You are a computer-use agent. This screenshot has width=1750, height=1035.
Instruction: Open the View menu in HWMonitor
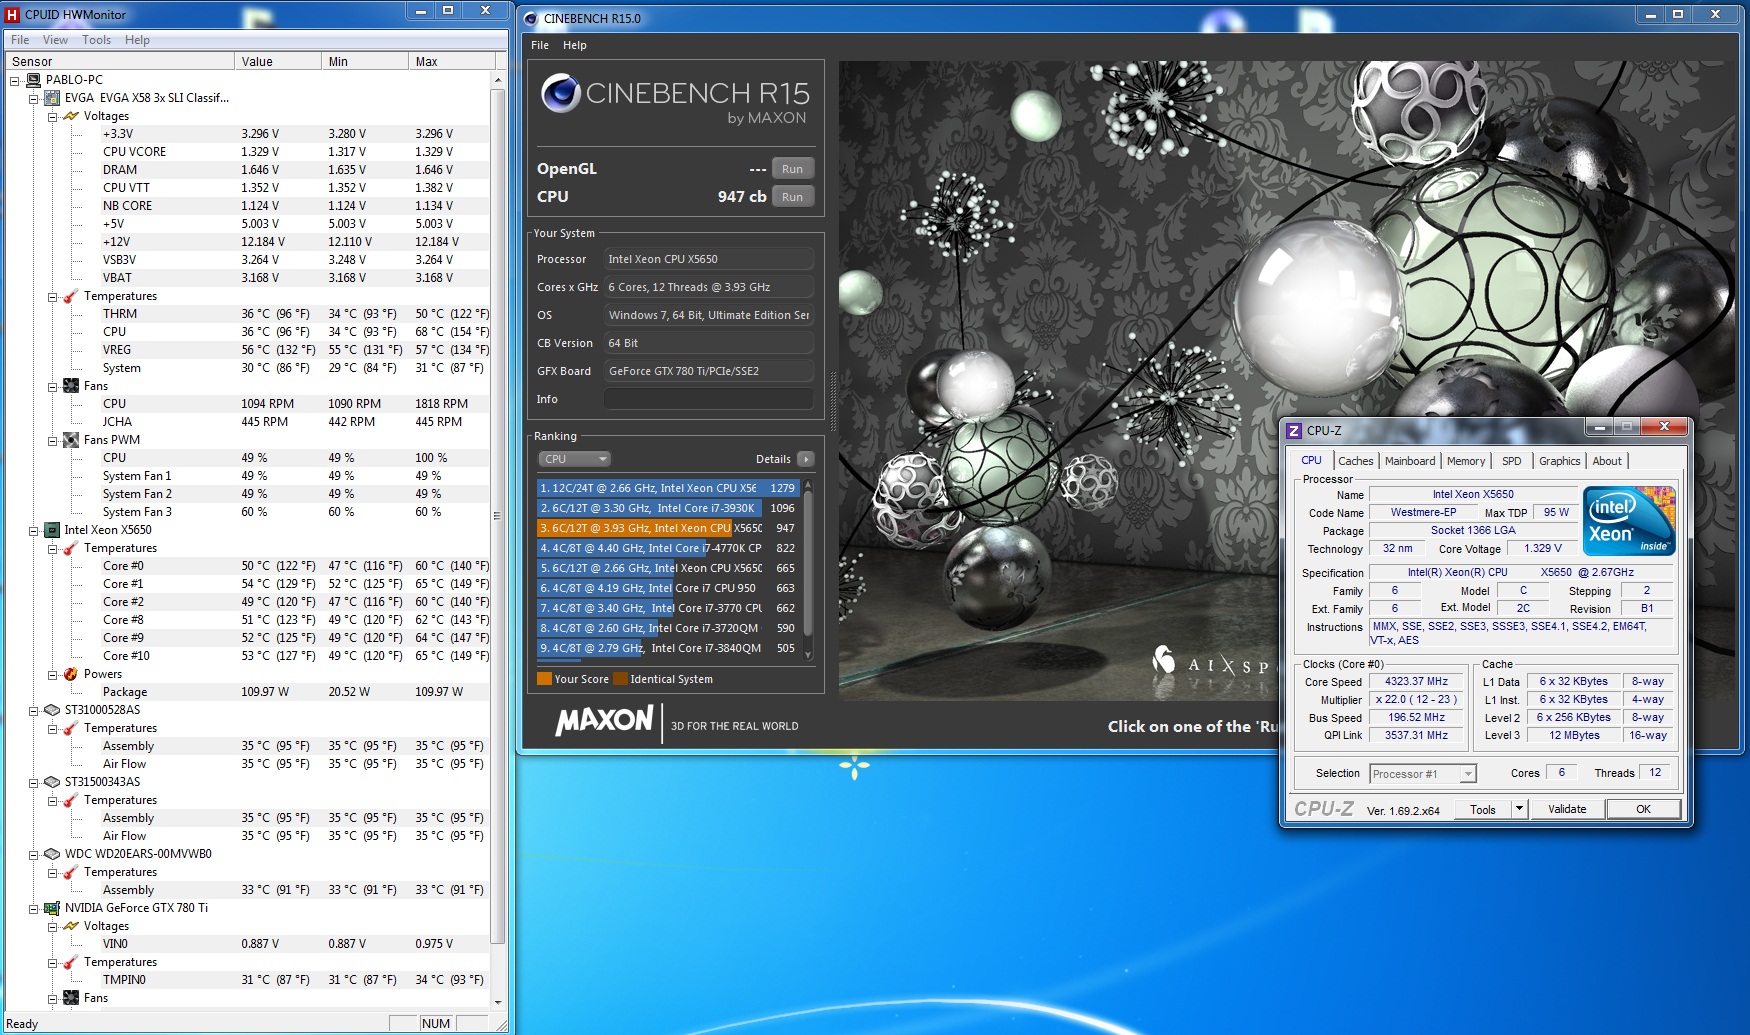[x=55, y=40]
